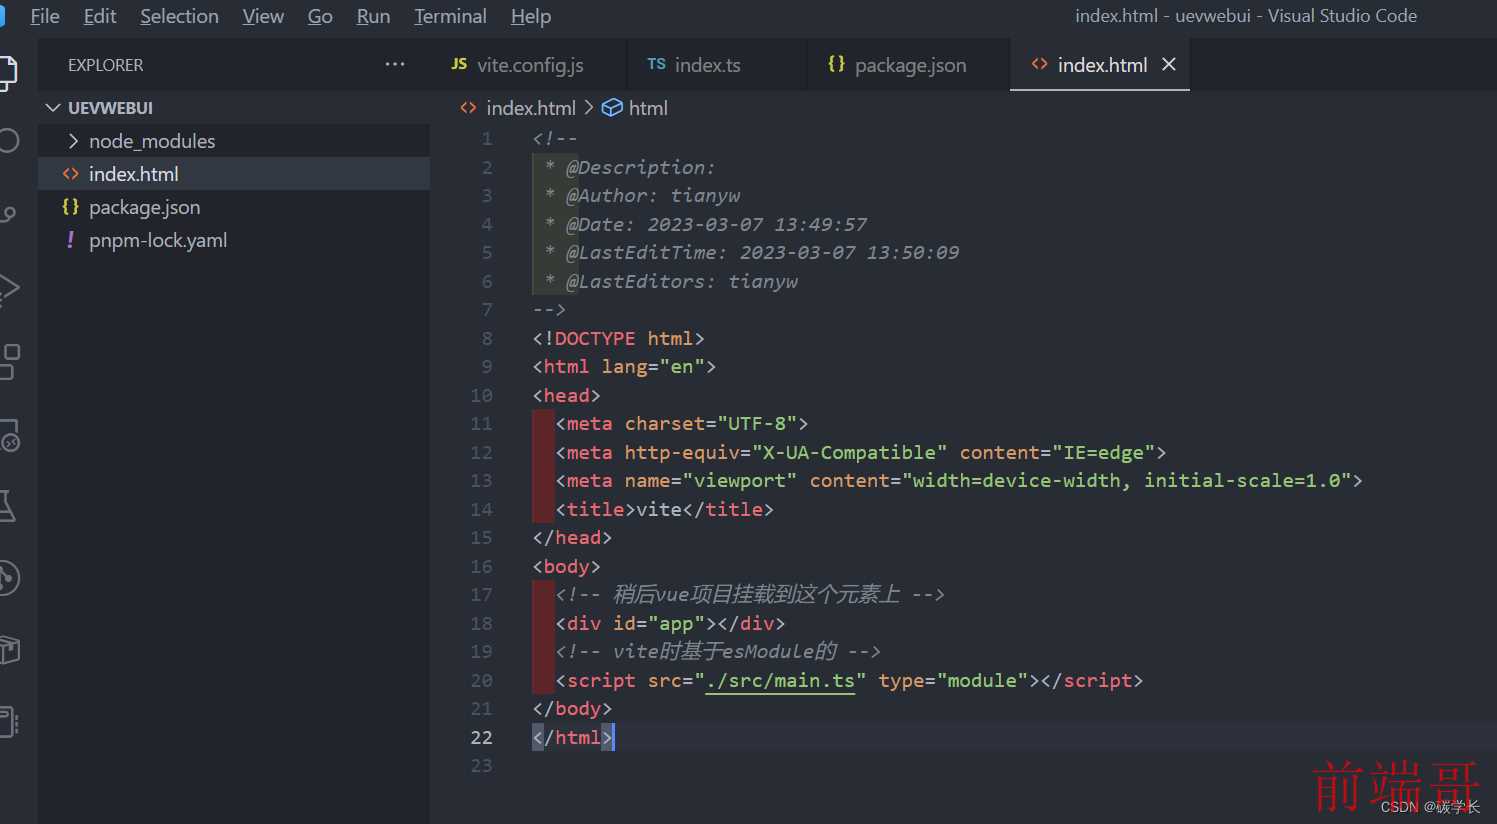Click the meta charset="UTF-8" line
The height and width of the screenshot is (824, 1497).
(x=682, y=424)
